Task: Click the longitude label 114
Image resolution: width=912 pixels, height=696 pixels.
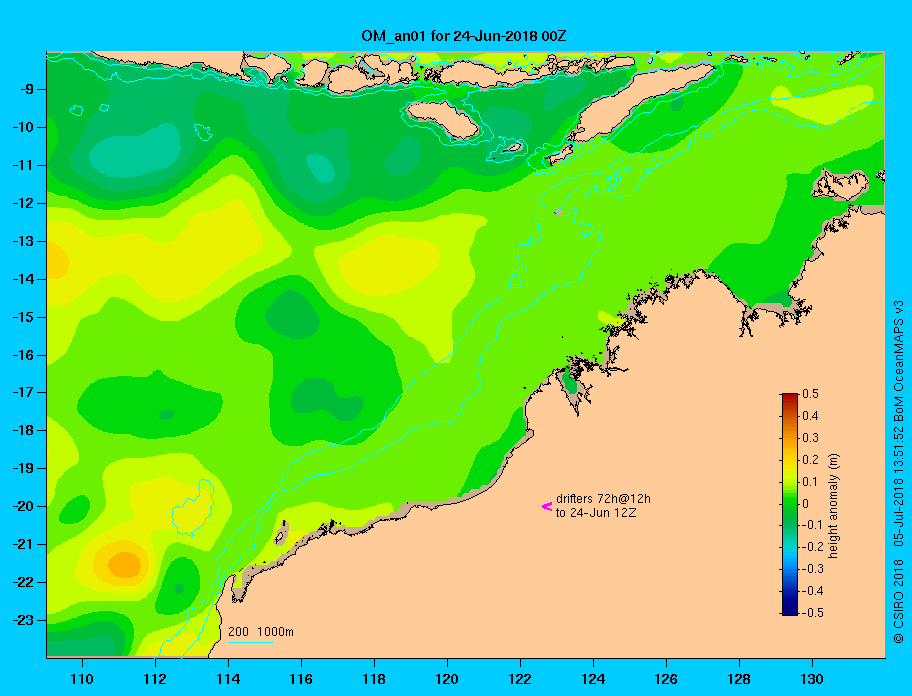Action: (228, 679)
